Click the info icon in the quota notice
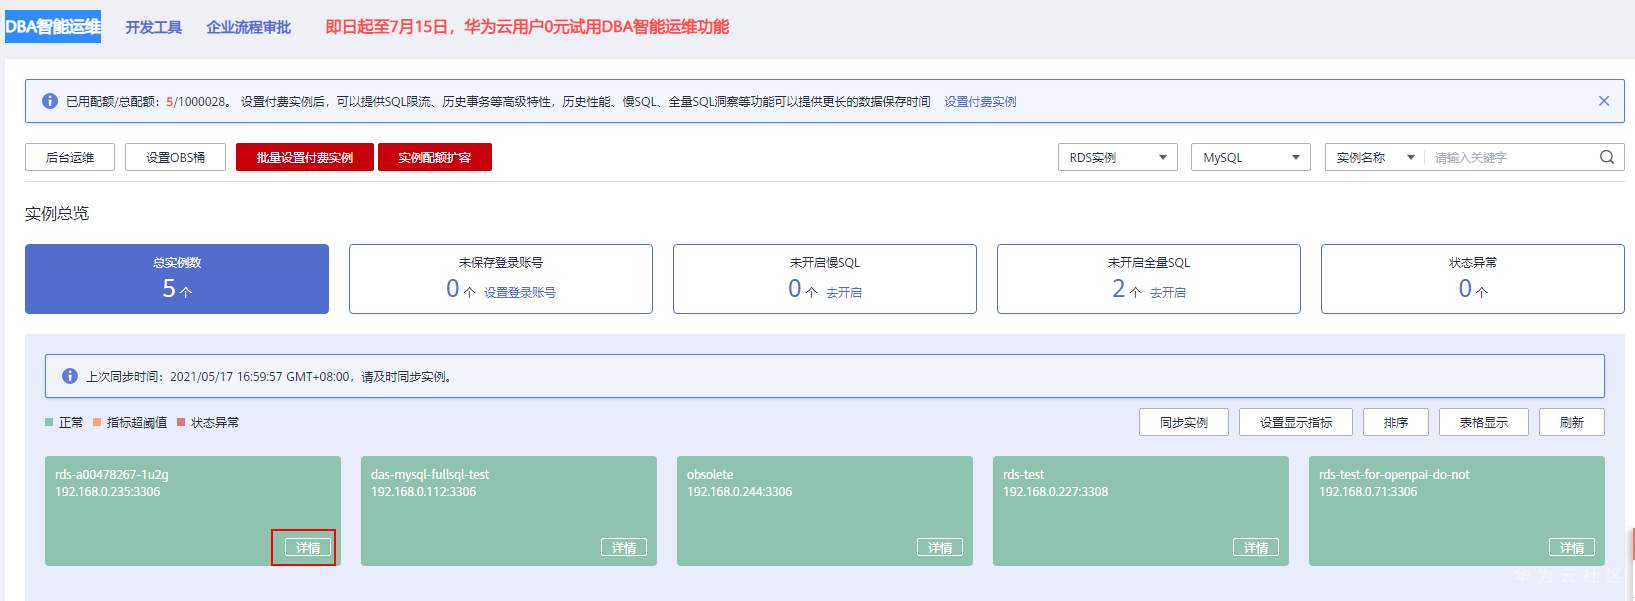Viewport: 1635px width, 601px height. coord(50,101)
